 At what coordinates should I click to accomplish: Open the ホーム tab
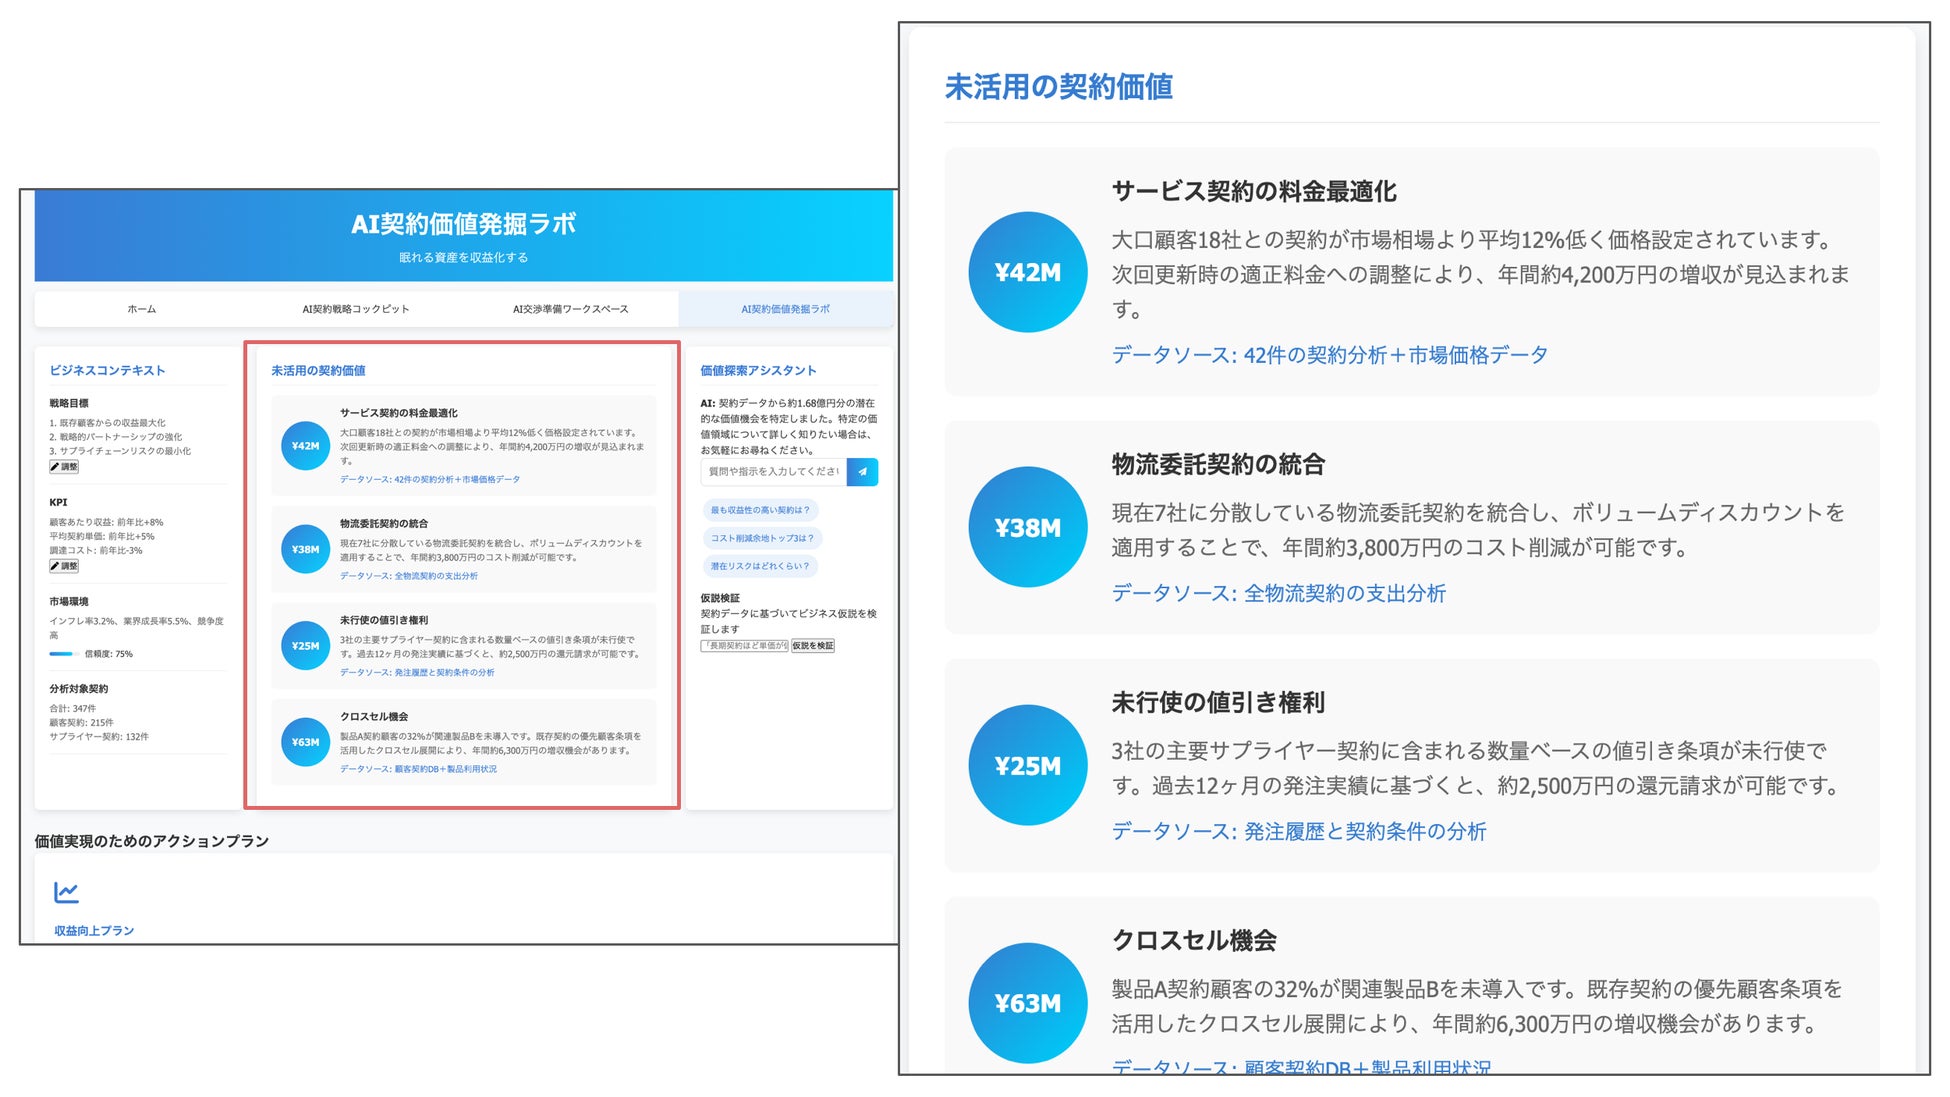(x=141, y=309)
